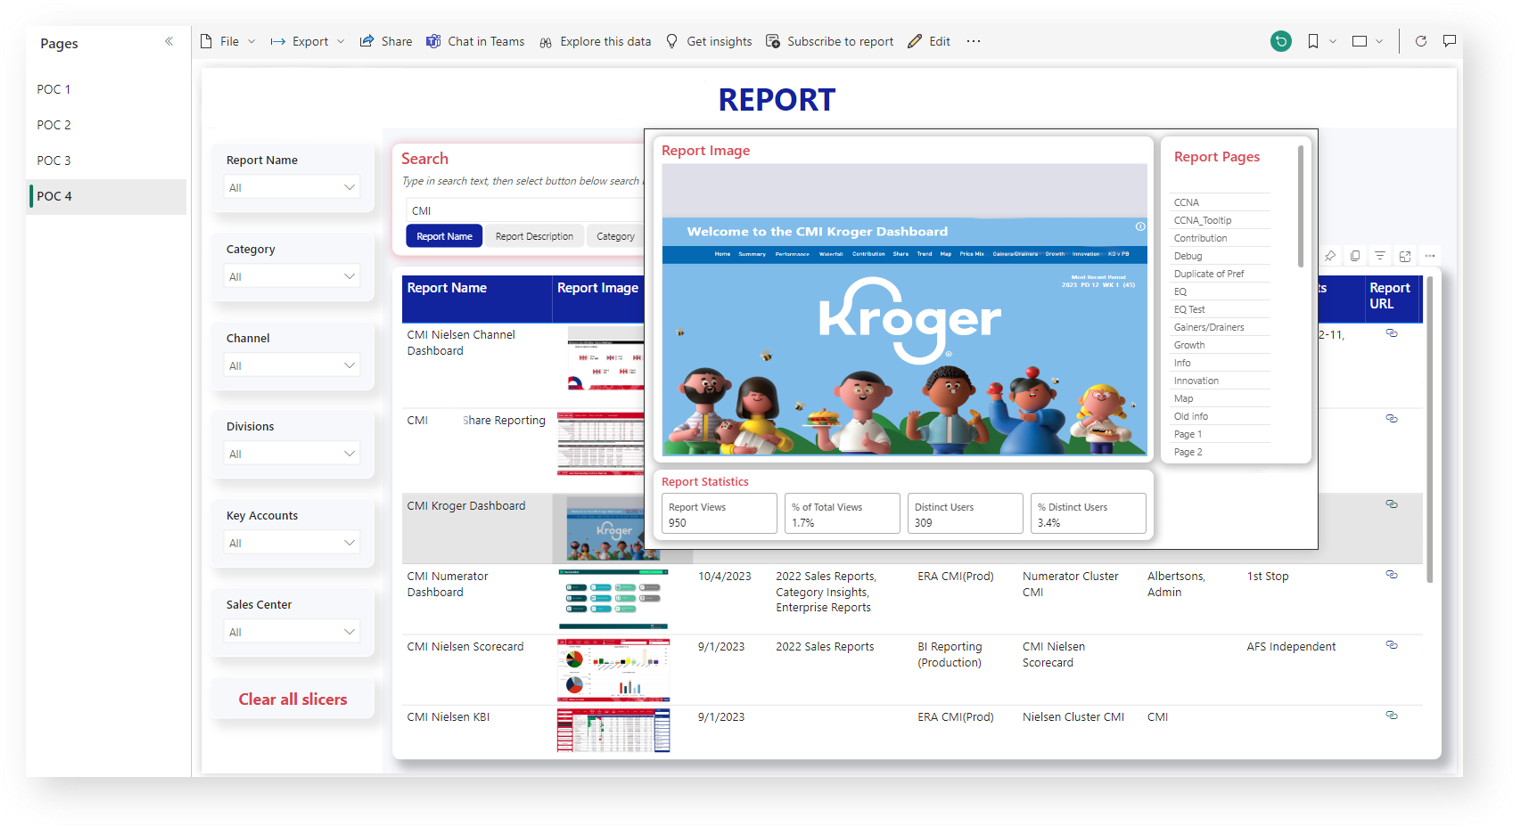
Task: Click the green reset circular icon
Action: pyautogui.click(x=1281, y=41)
